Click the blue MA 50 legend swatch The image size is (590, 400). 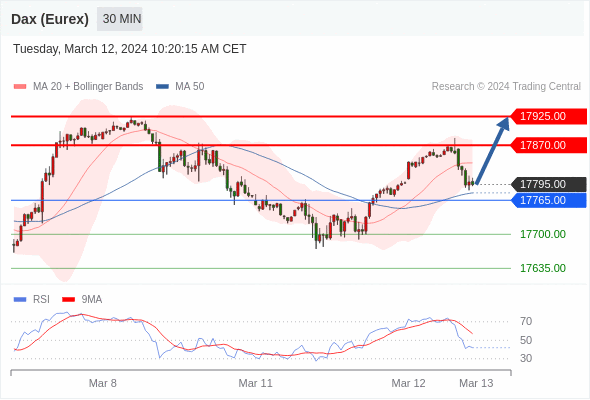[162, 87]
